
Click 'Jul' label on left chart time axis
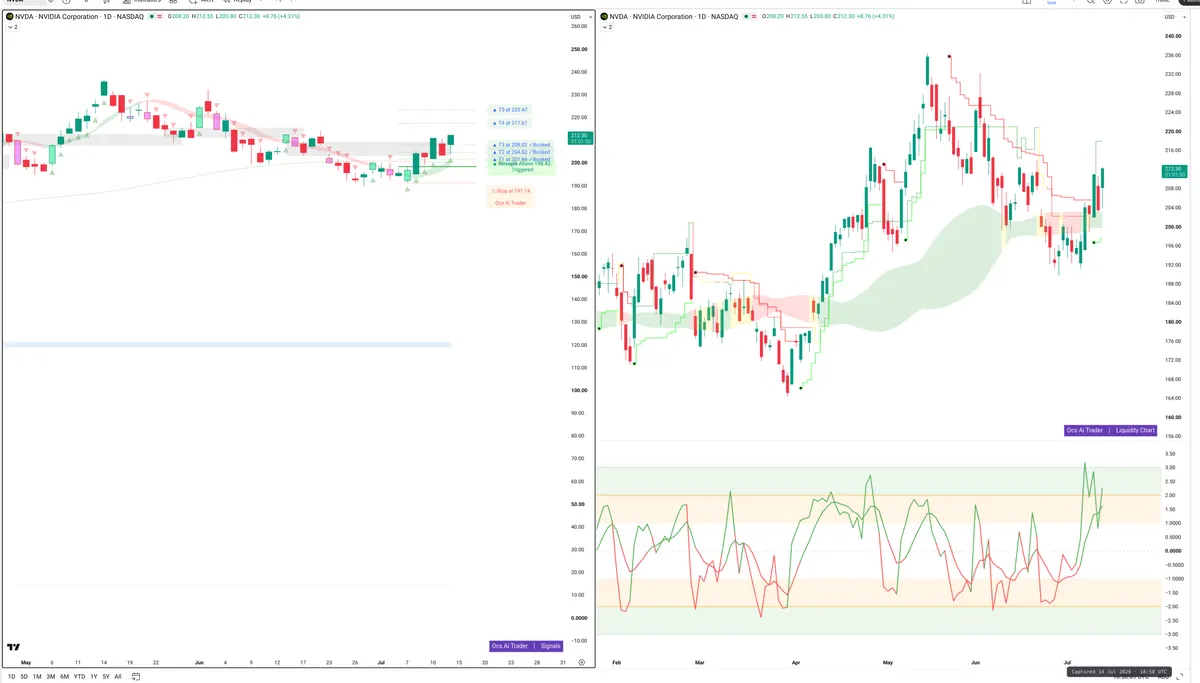click(x=381, y=663)
